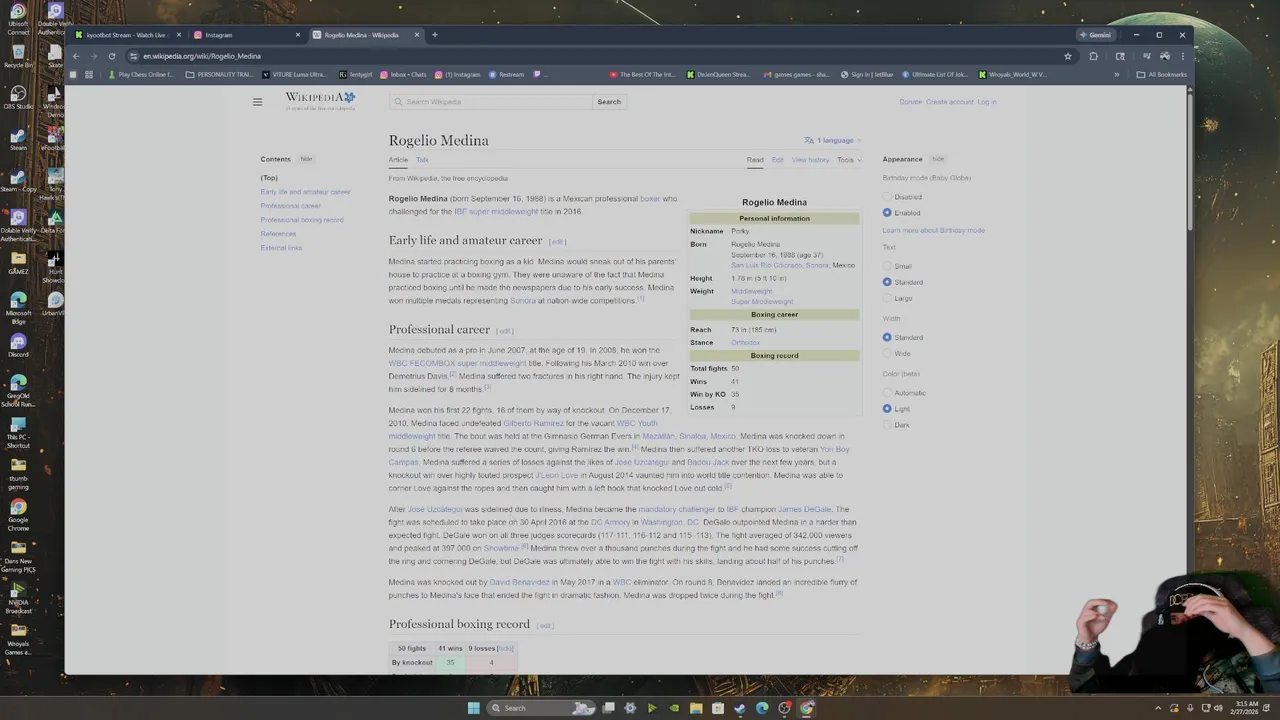Click the Windows taskbar search box
Screen dimensions: 1280x720
pyautogui.click(x=540, y=708)
